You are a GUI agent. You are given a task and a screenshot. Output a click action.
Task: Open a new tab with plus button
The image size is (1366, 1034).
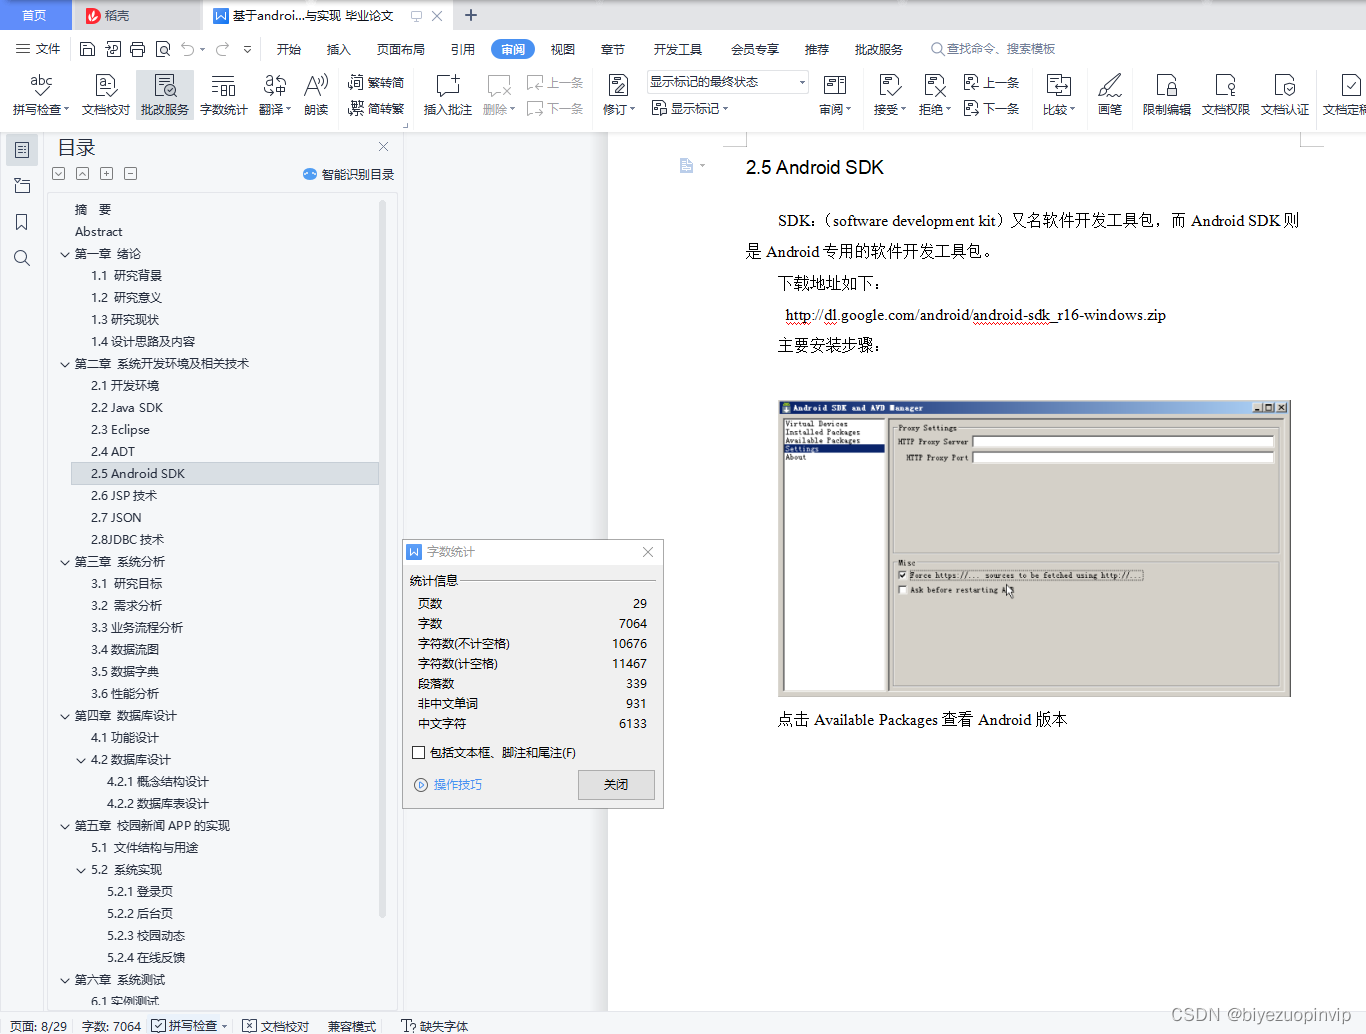click(471, 15)
